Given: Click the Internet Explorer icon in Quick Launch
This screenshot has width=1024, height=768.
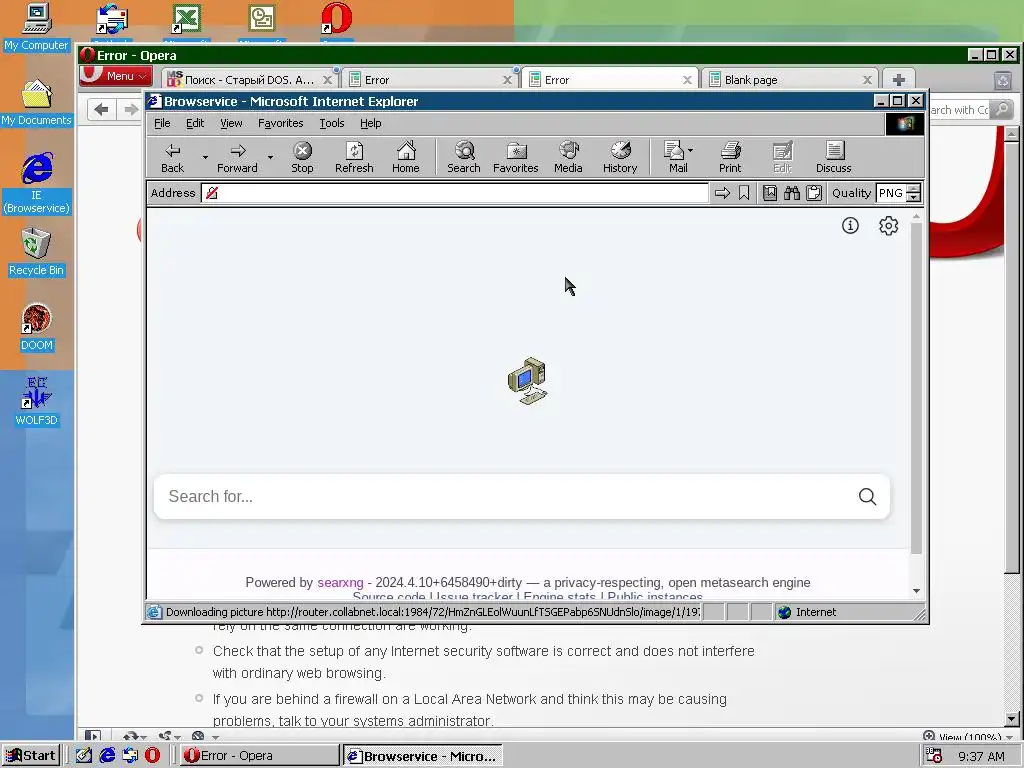Looking at the screenshot, I should (x=107, y=755).
